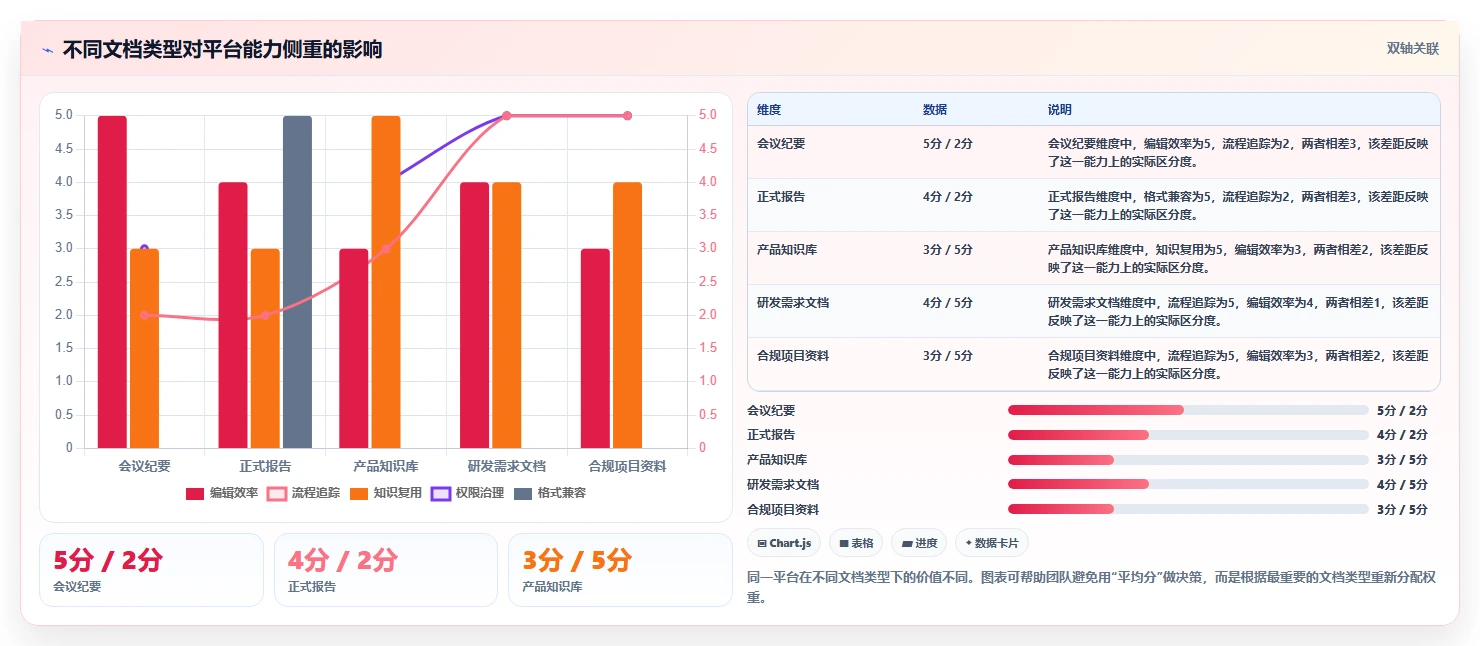Click the title 不同文档类型对平台能力侧重的影响
The image size is (1480, 646).
[222, 50]
